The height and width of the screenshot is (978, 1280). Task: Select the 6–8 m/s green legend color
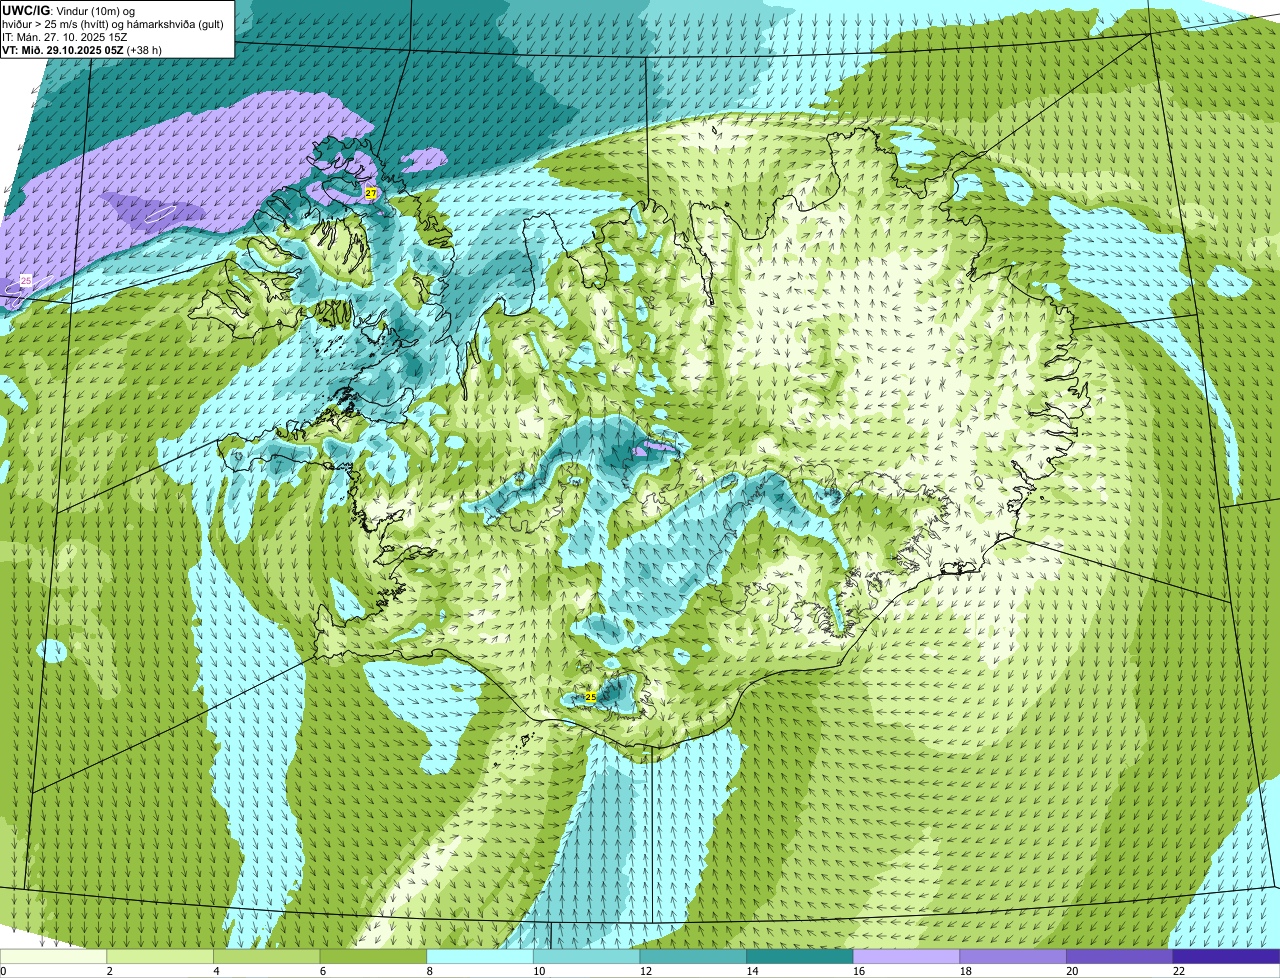(x=373, y=956)
